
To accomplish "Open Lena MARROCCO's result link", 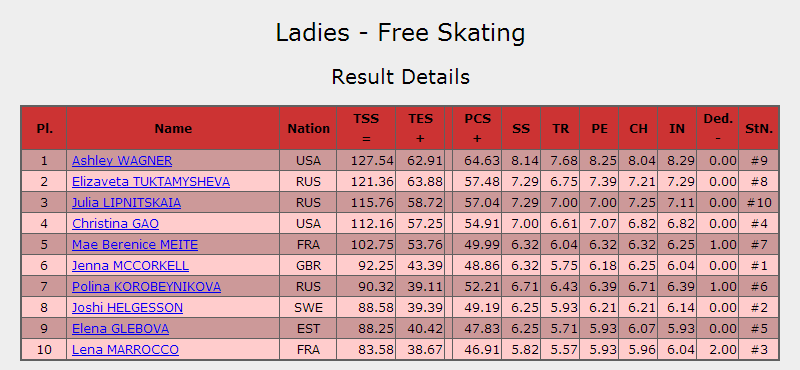I will [126, 350].
